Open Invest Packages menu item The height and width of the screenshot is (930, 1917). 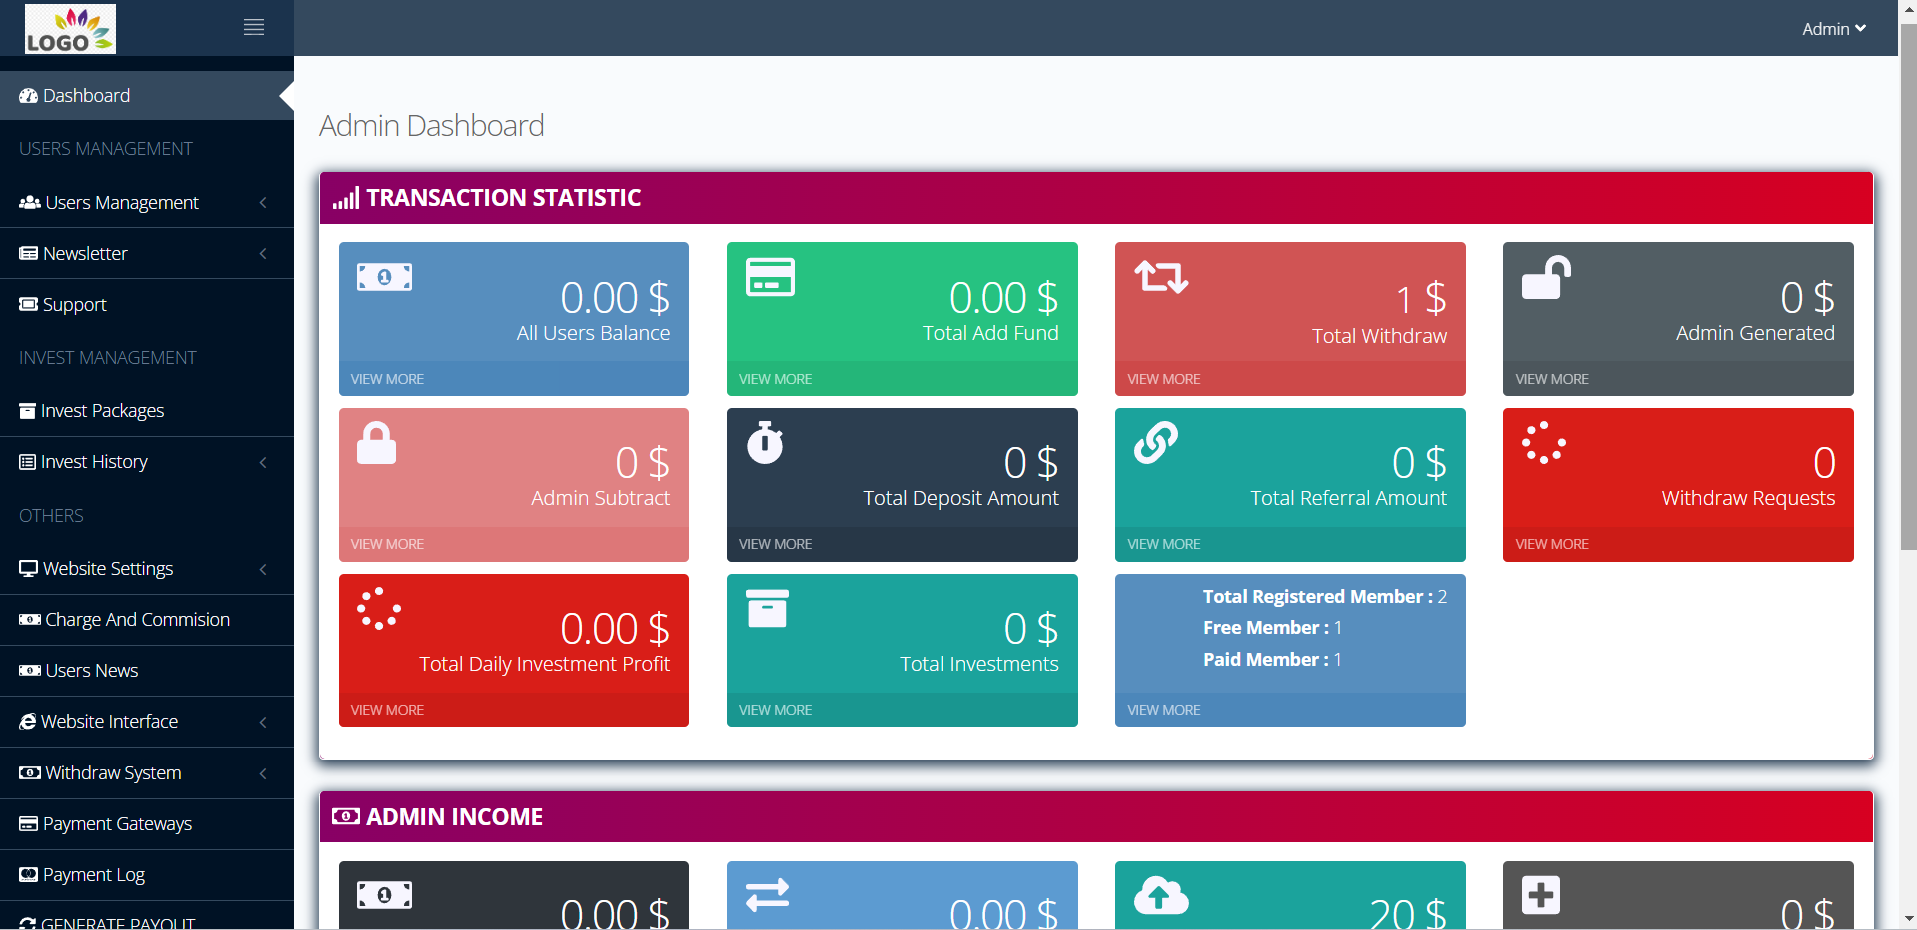point(147,411)
